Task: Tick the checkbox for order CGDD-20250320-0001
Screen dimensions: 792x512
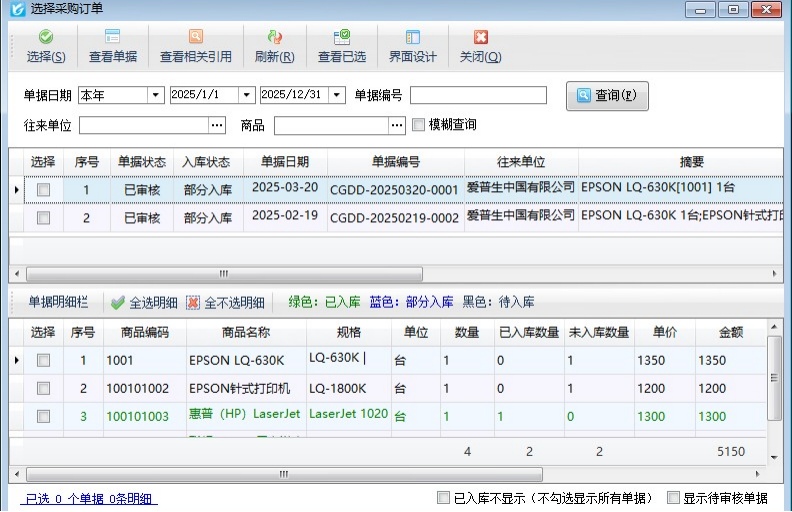Action: click(x=43, y=189)
